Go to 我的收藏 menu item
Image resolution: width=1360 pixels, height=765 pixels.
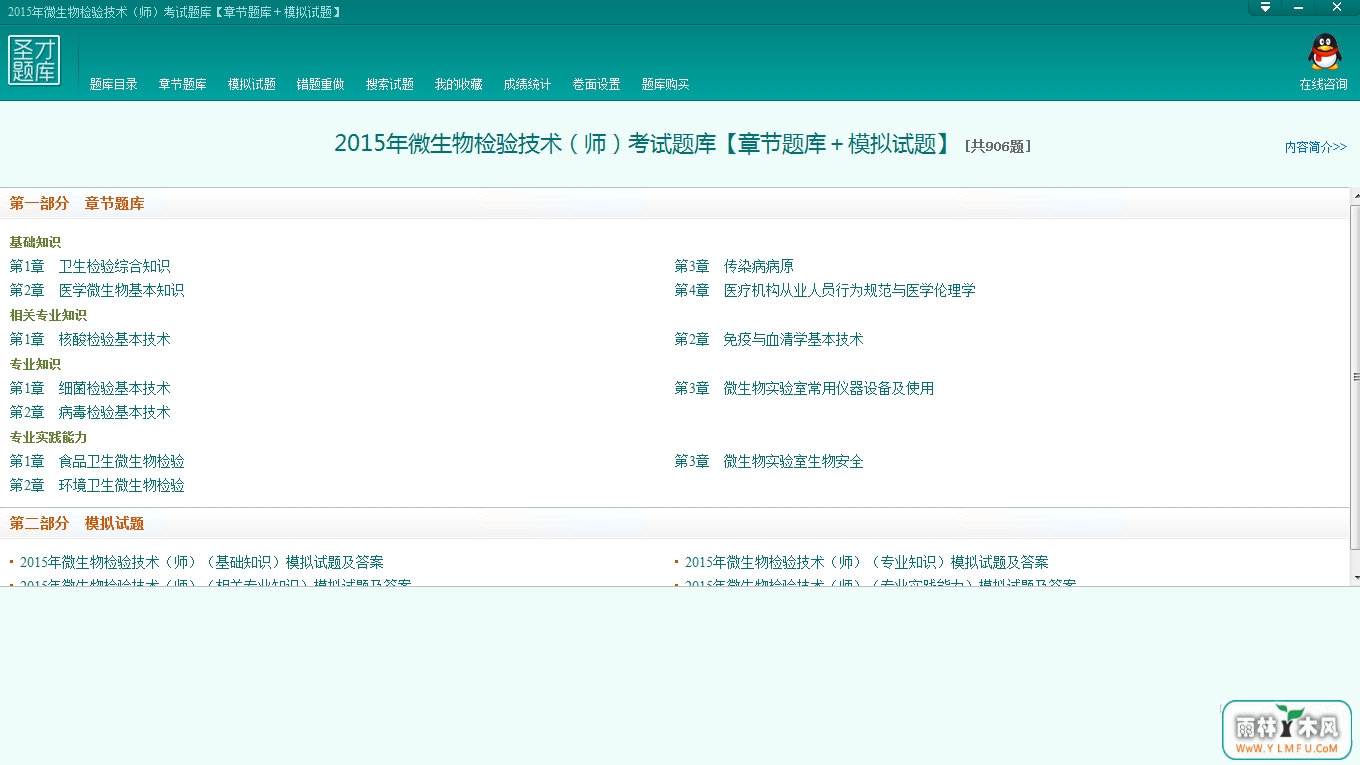click(459, 85)
